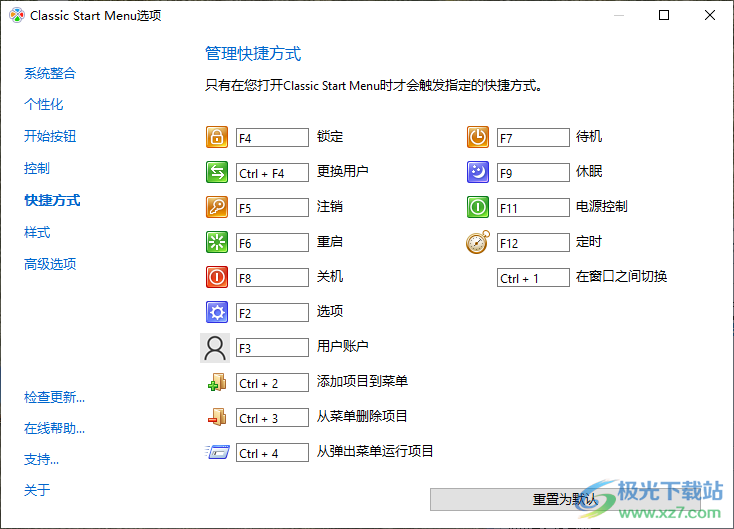Click the 重置为默认 button
This screenshot has height=529, width=734.
(565, 500)
